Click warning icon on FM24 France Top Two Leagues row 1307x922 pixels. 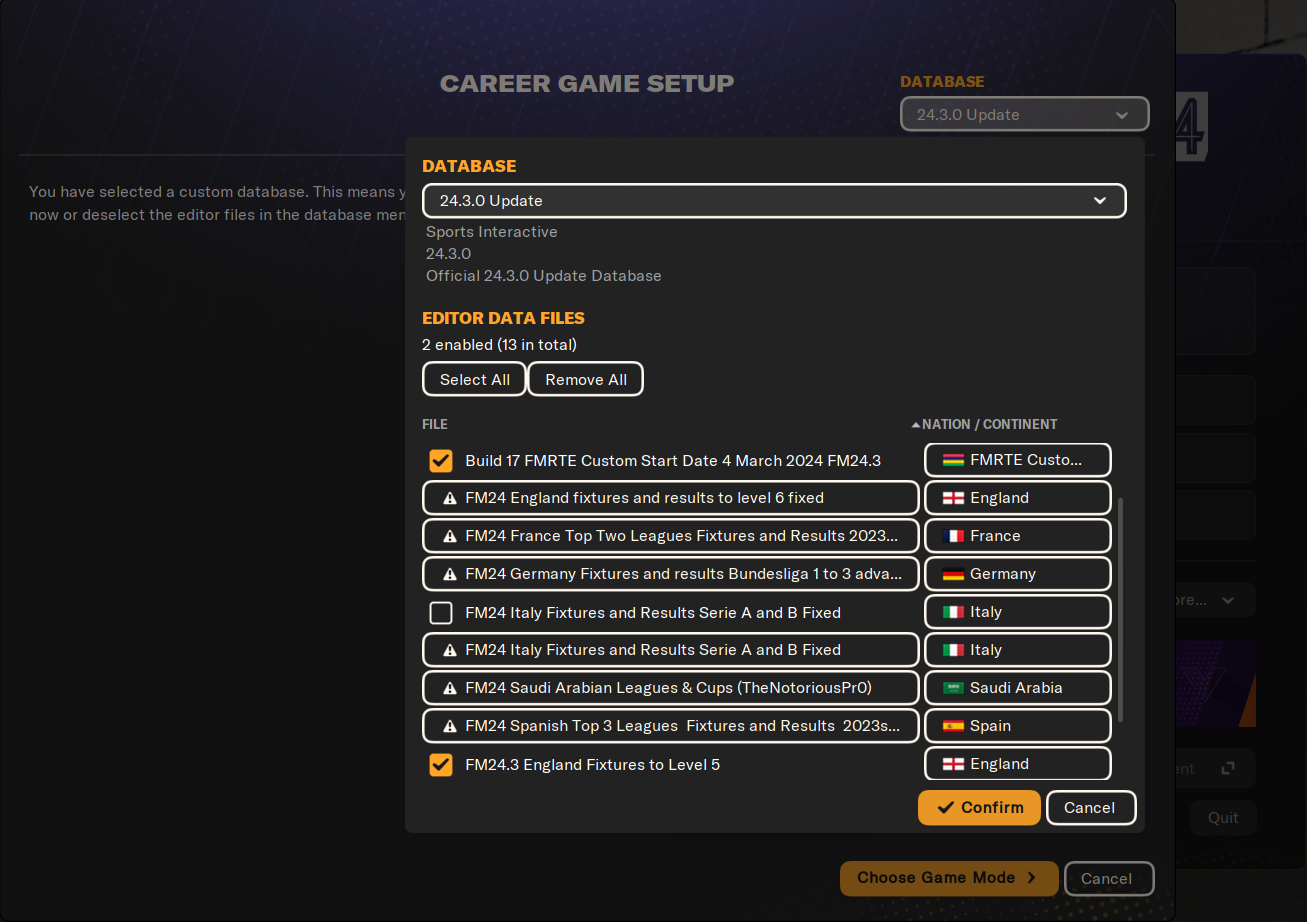(x=450, y=536)
